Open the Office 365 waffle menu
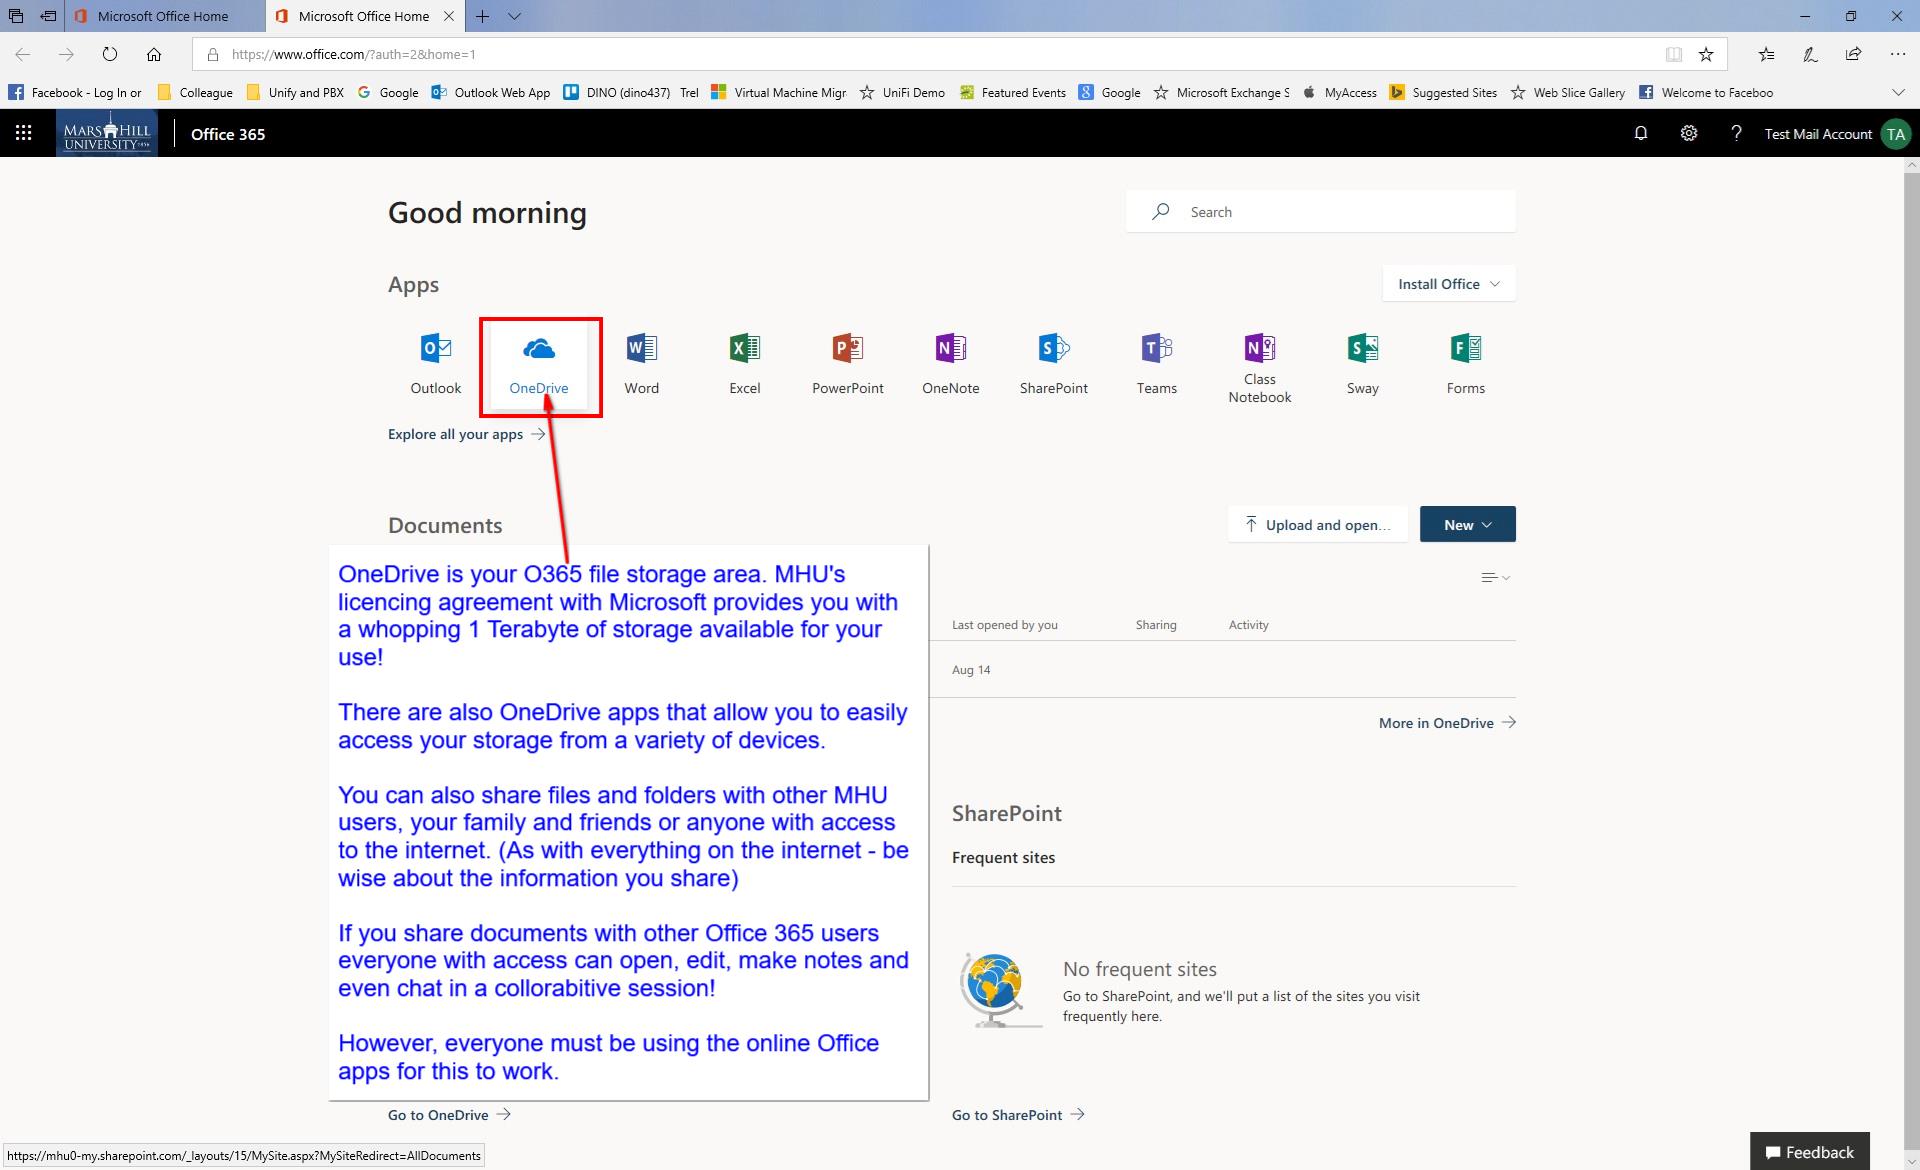The height and width of the screenshot is (1170, 1920). coord(23,133)
